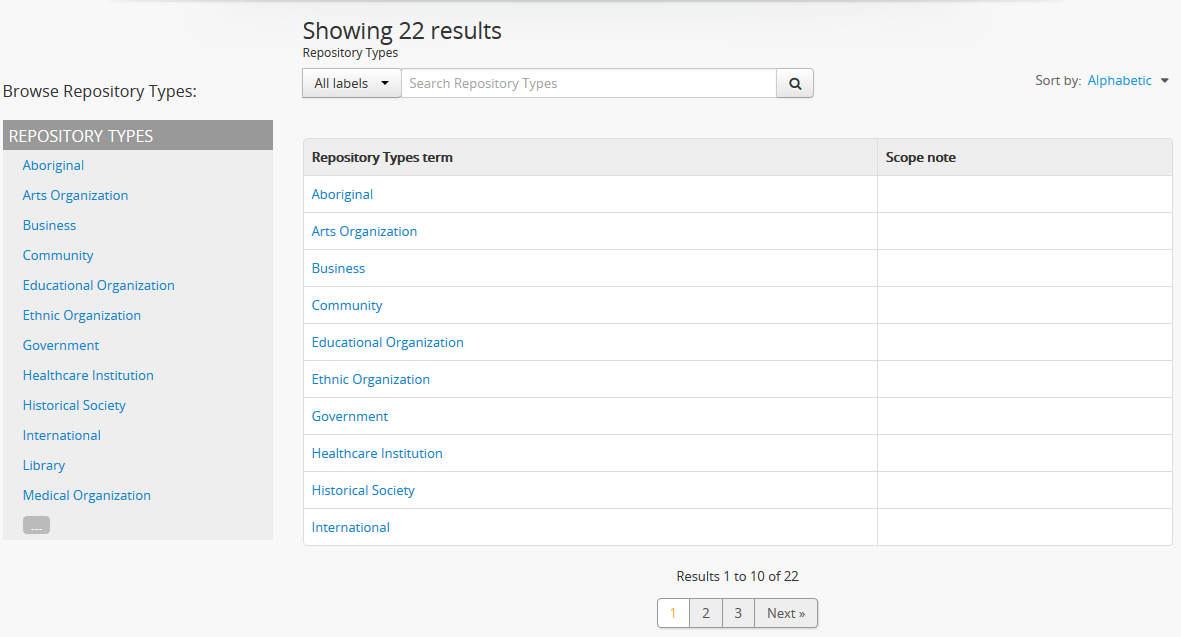
Task: Type in the Search Repository Types field
Action: [588, 84]
